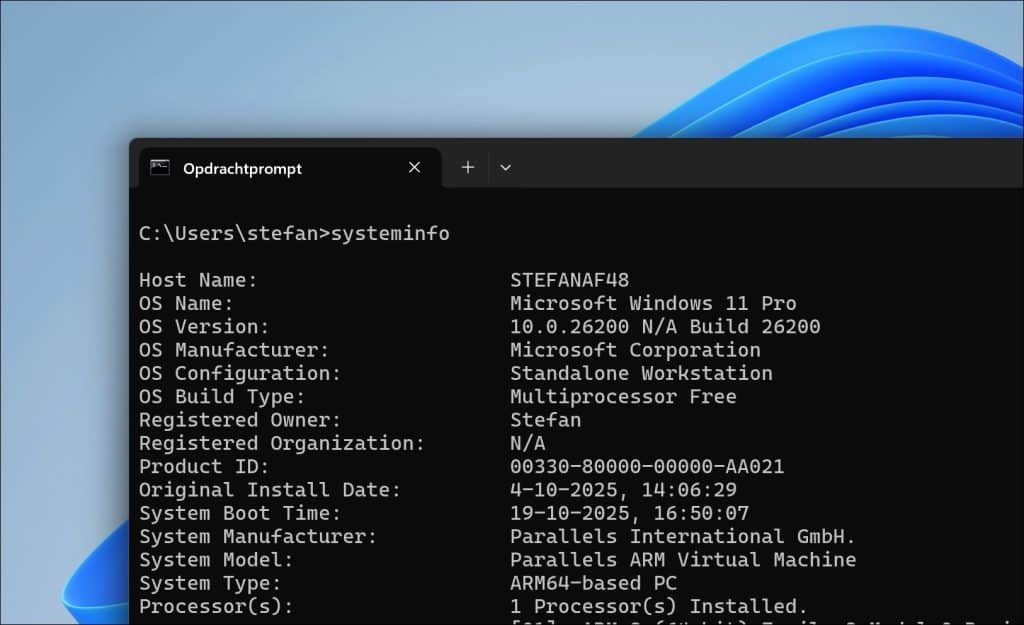Click the Microsoft Windows 11 Pro text
This screenshot has width=1024, height=625.
tap(653, 303)
